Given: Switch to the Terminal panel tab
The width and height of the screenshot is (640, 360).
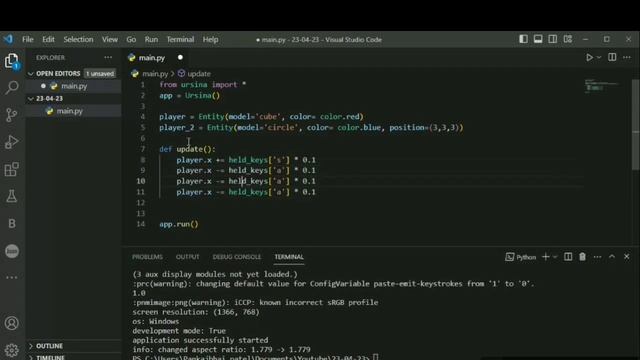Looking at the screenshot, I should click(x=289, y=257).
